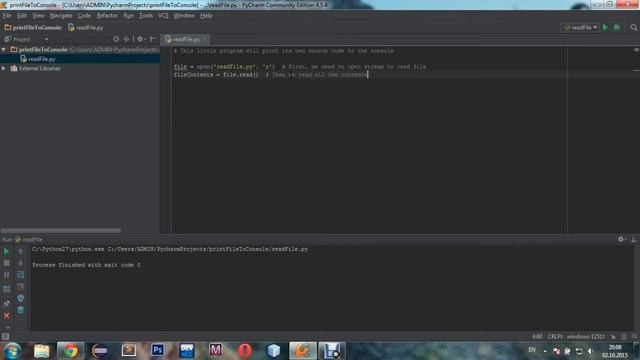Click scroll from source target icon
The image size is (640, 360).
(116, 39)
